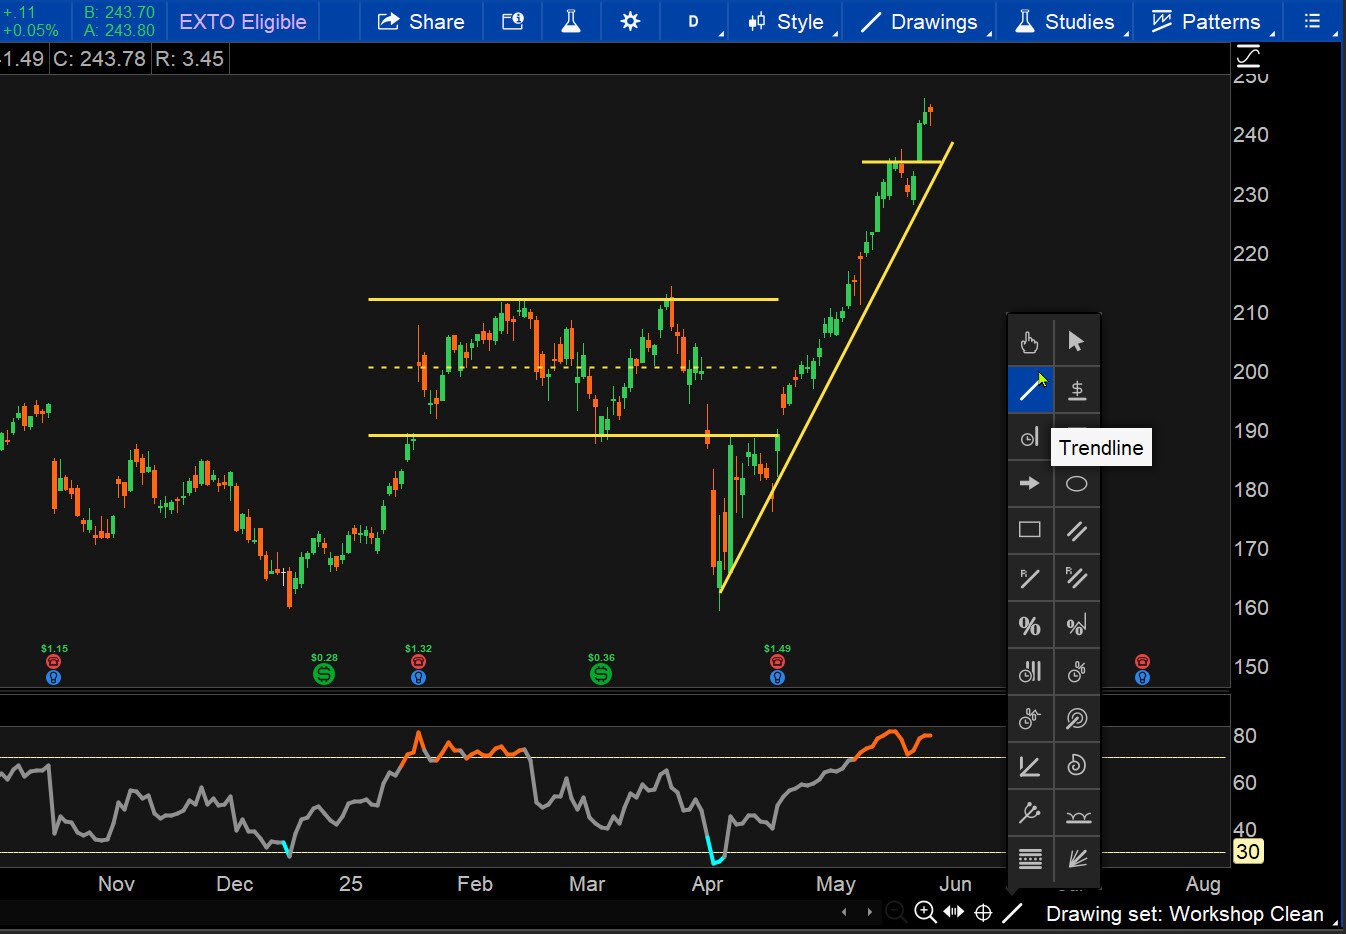Open chart settings with the gear icon
The height and width of the screenshot is (934, 1346).
pyautogui.click(x=630, y=21)
